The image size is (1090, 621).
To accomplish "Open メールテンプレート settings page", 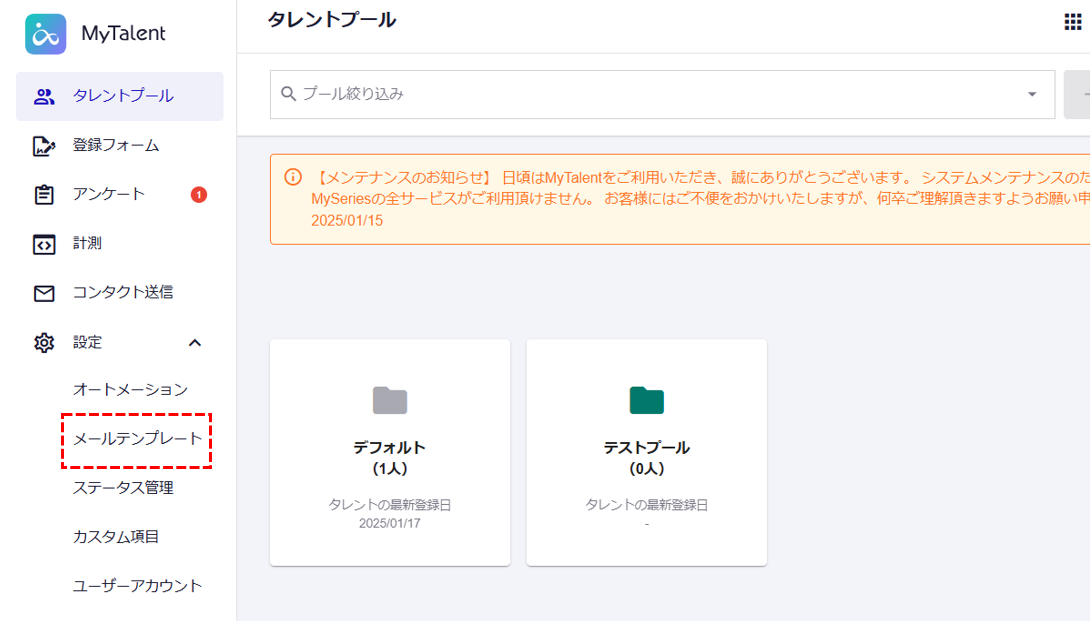I will pos(137,439).
